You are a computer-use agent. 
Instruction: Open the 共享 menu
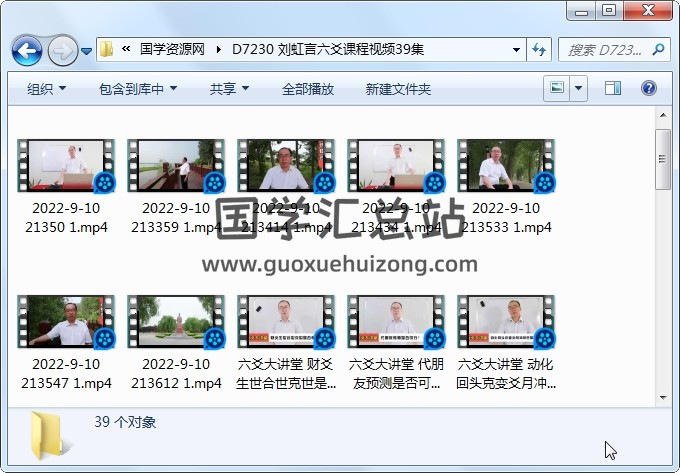point(229,89)
